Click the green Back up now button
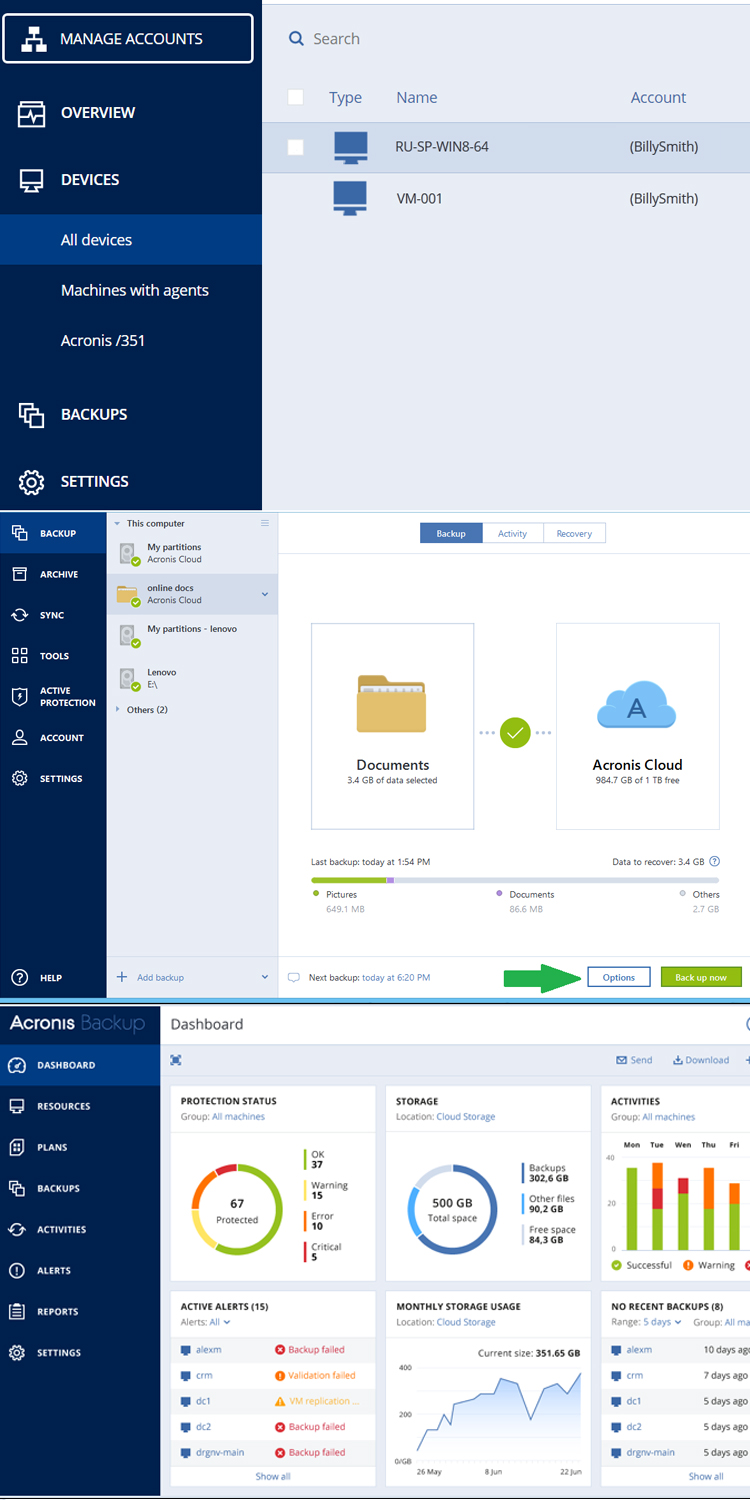 [700, 977]
